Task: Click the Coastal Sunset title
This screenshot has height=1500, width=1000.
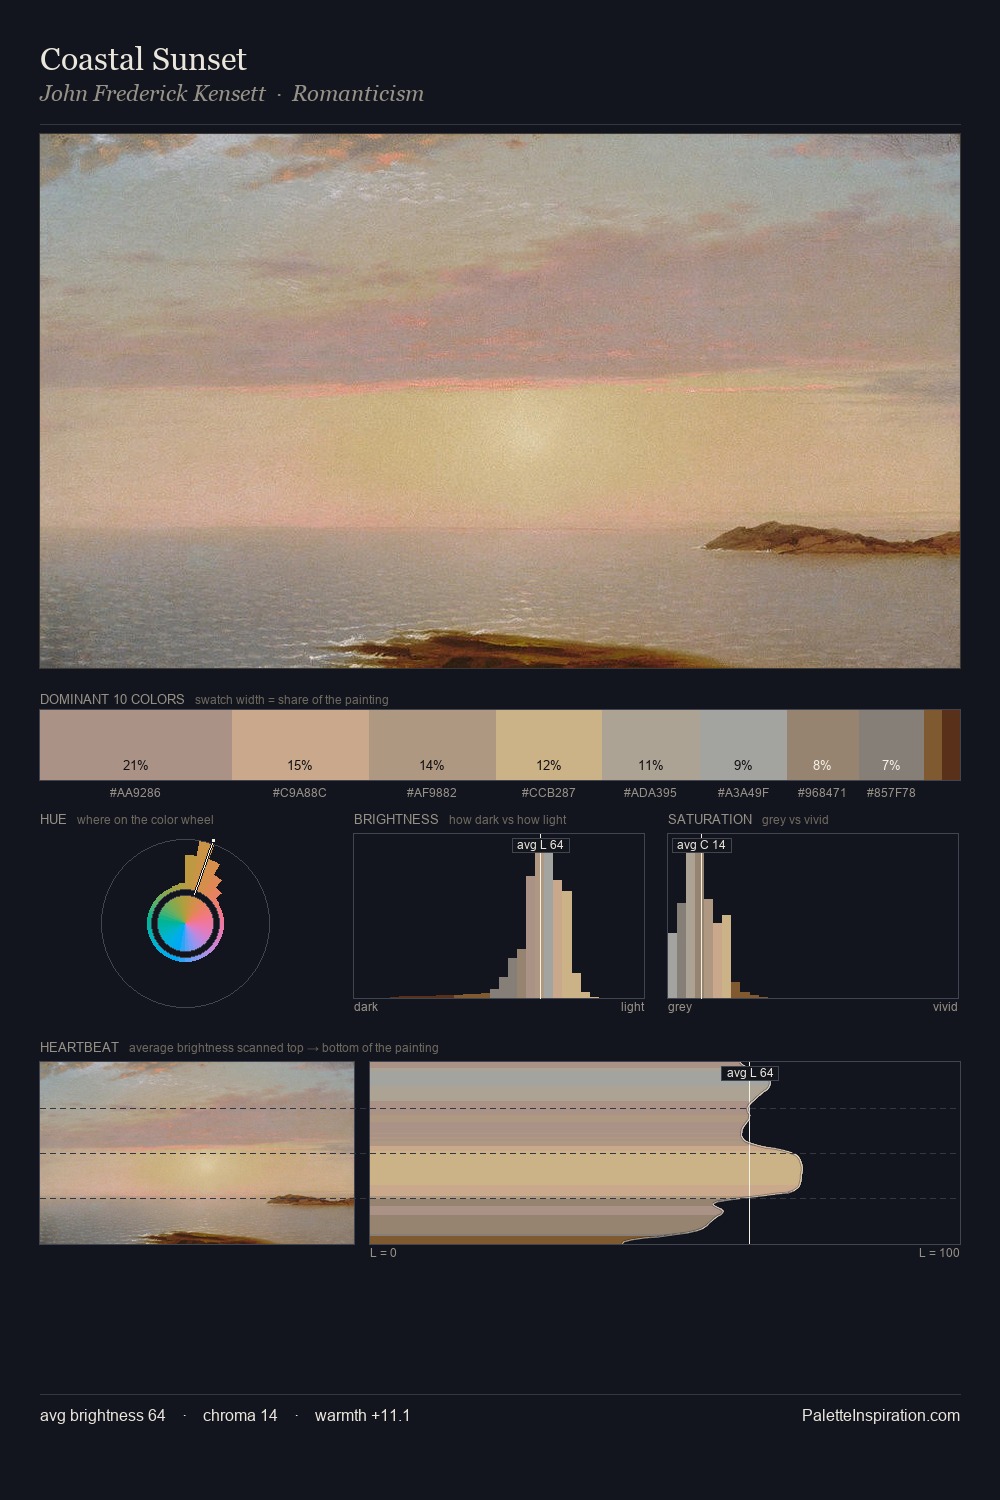Action: tap(143, 59)
